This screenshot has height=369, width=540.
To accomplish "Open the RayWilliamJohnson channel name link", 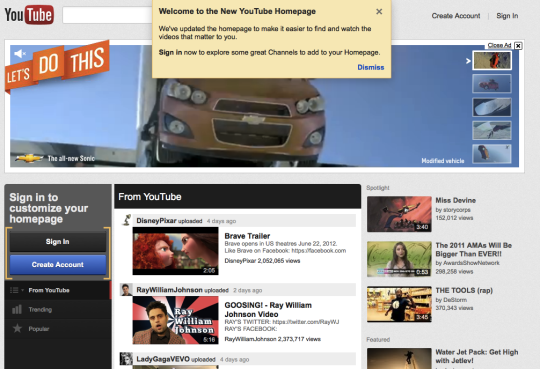I will coord(169,290).
